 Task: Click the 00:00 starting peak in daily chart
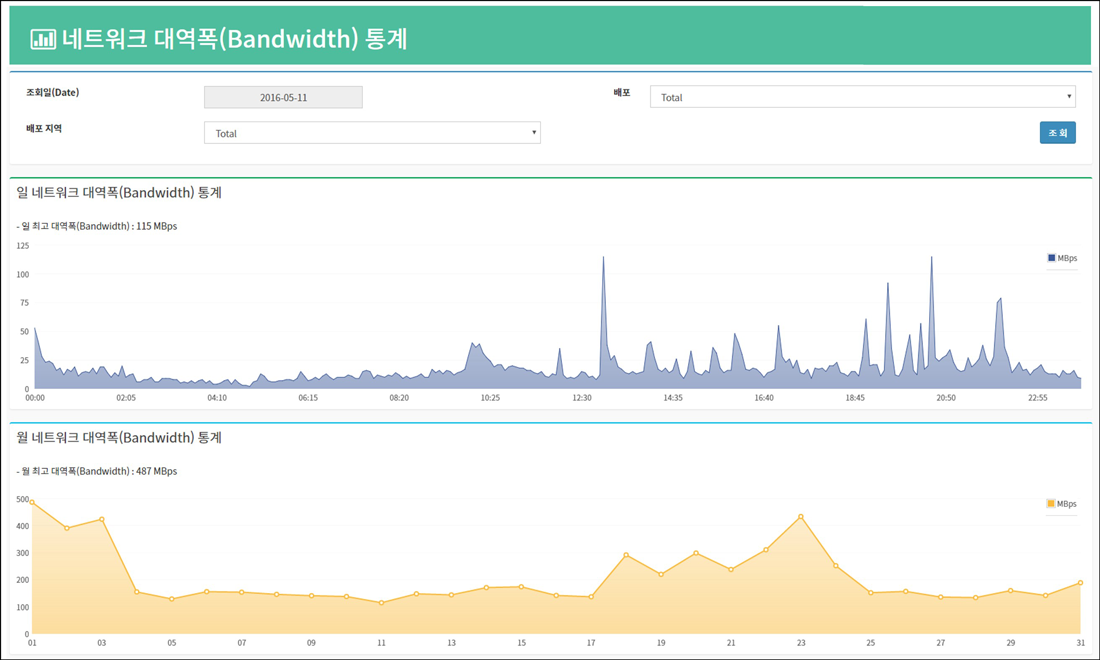coord(35,328)
